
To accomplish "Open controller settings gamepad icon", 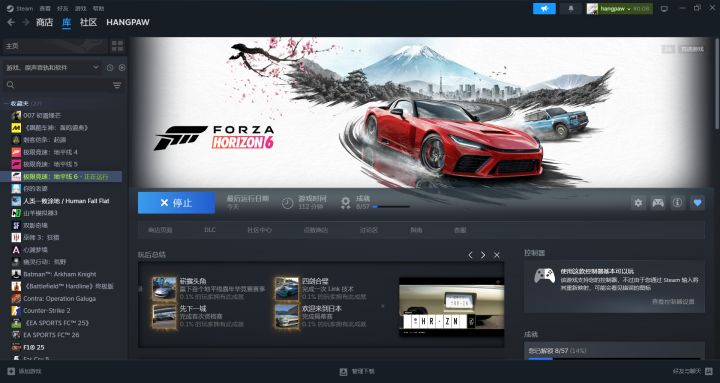I will (658, 203).
